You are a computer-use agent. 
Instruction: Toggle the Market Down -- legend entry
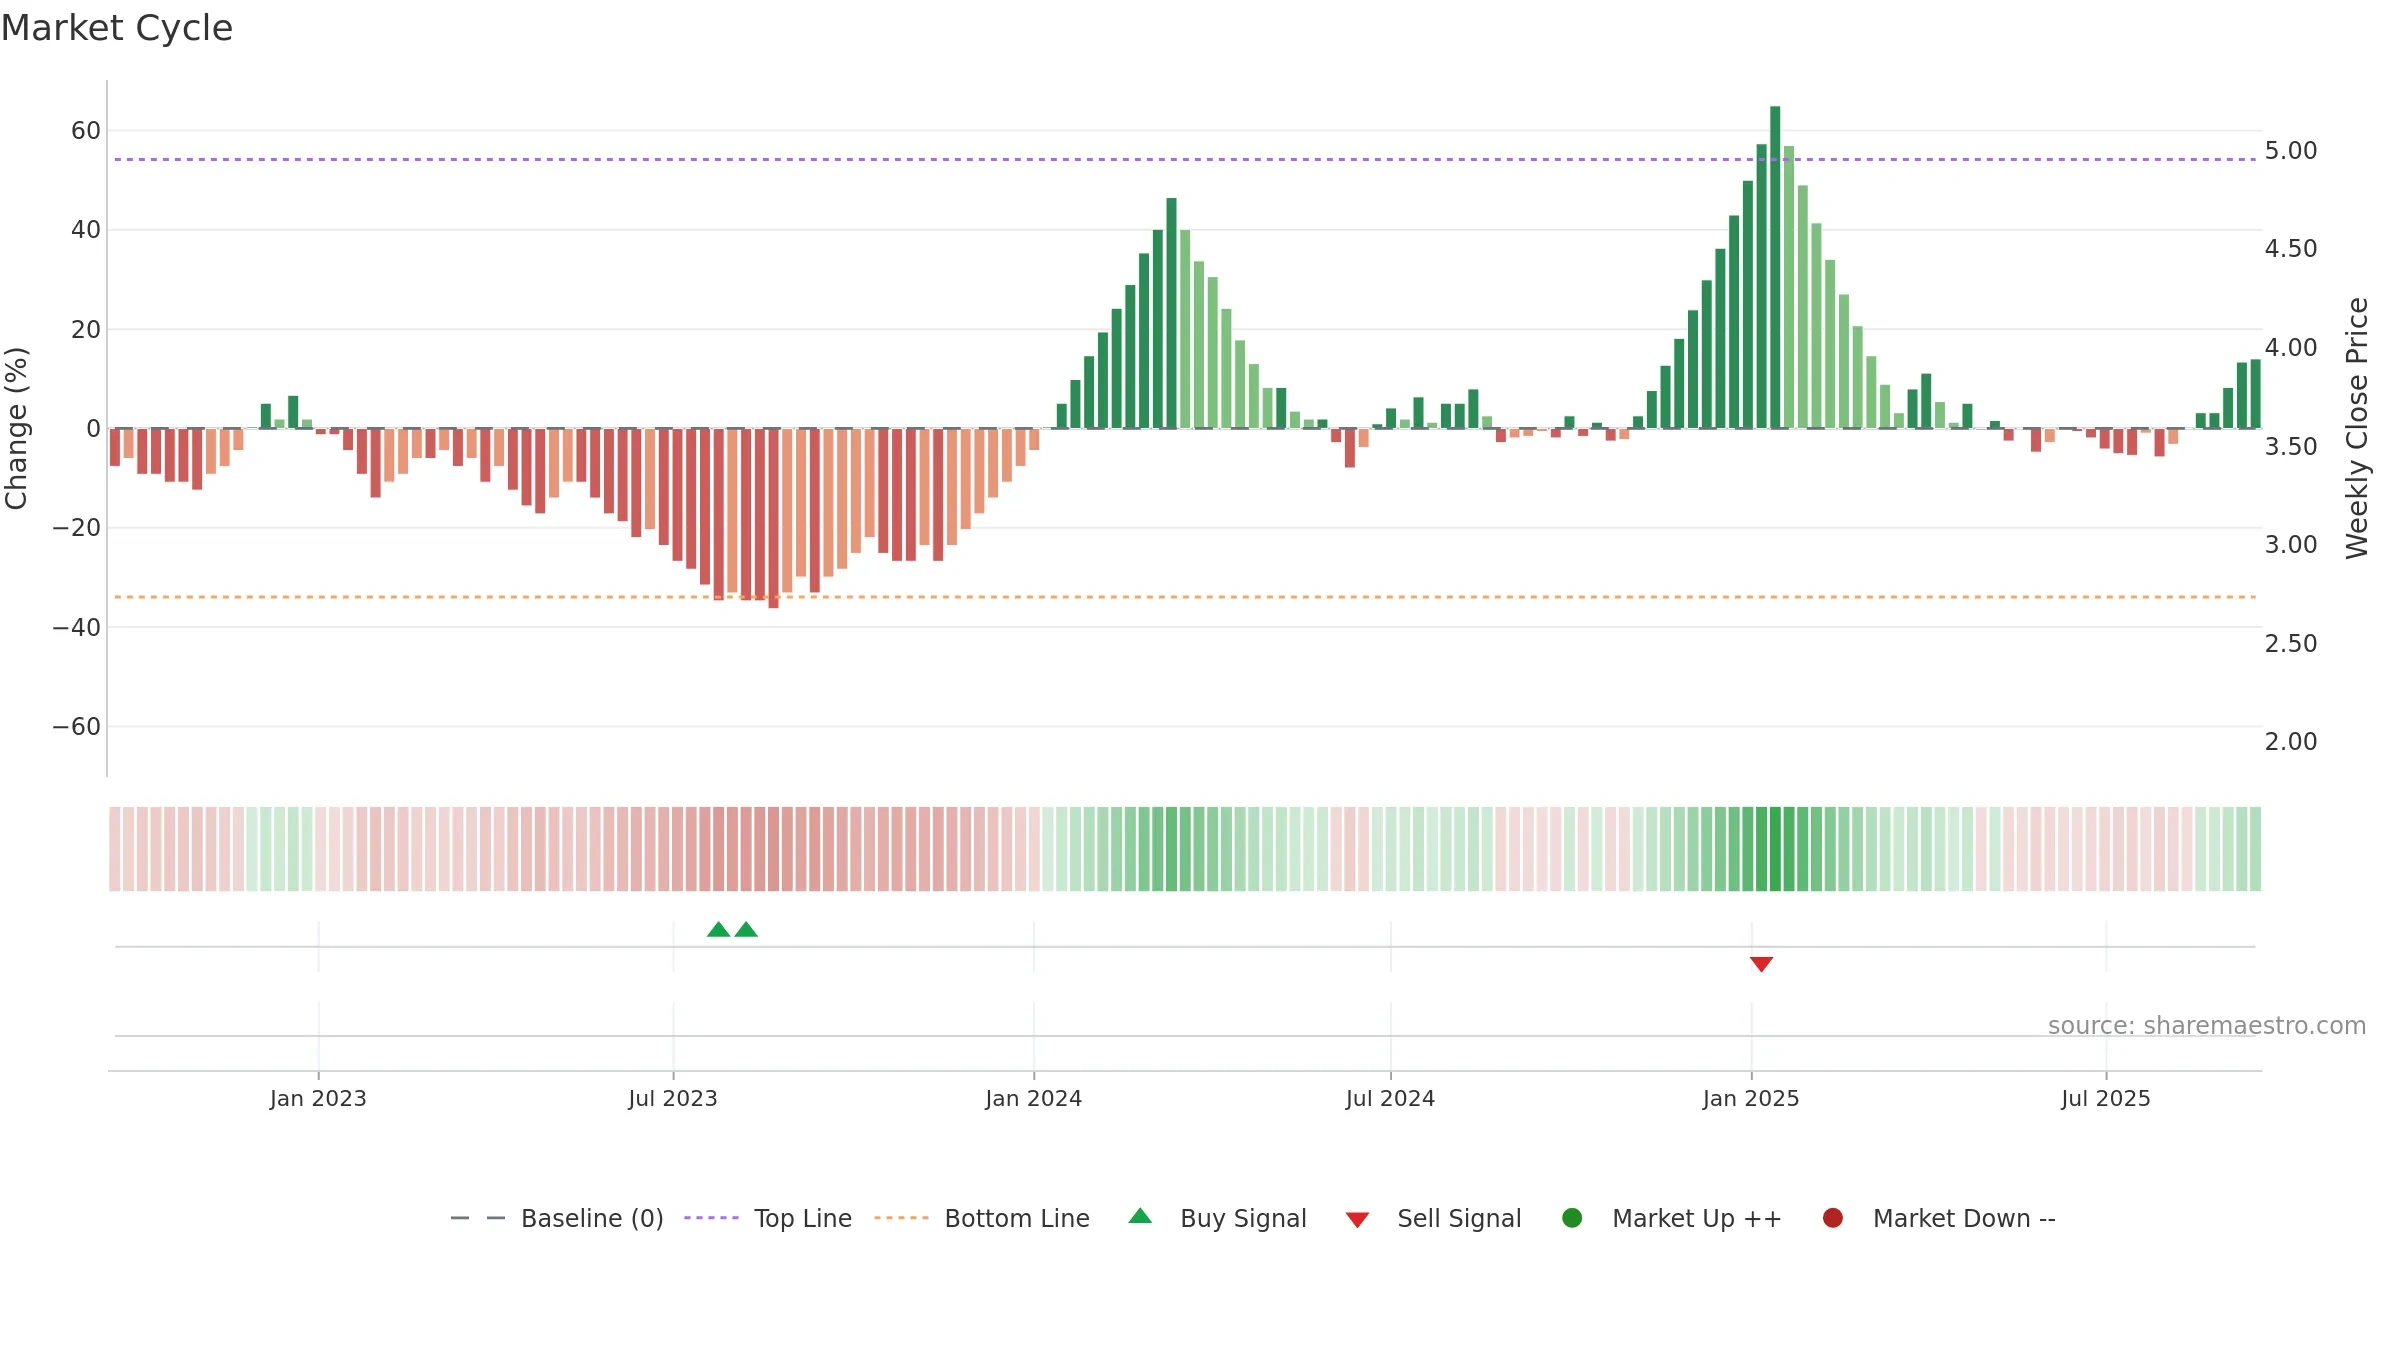coord(1938,1218)
